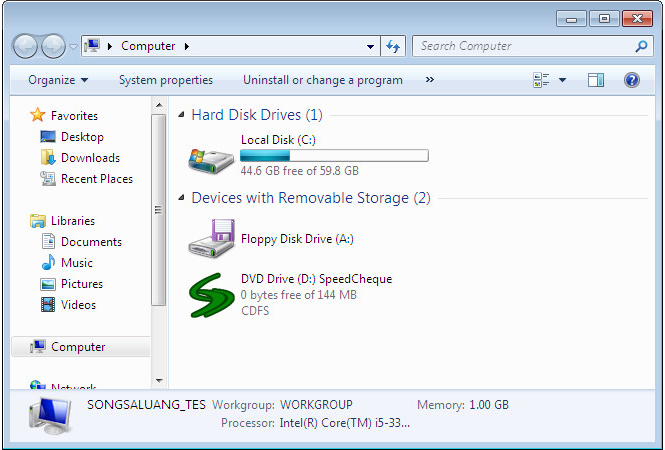Viewport: 665px width, 450px height.
Task: Expand arrow before Computer in address bar
Action: pos(110,46)
